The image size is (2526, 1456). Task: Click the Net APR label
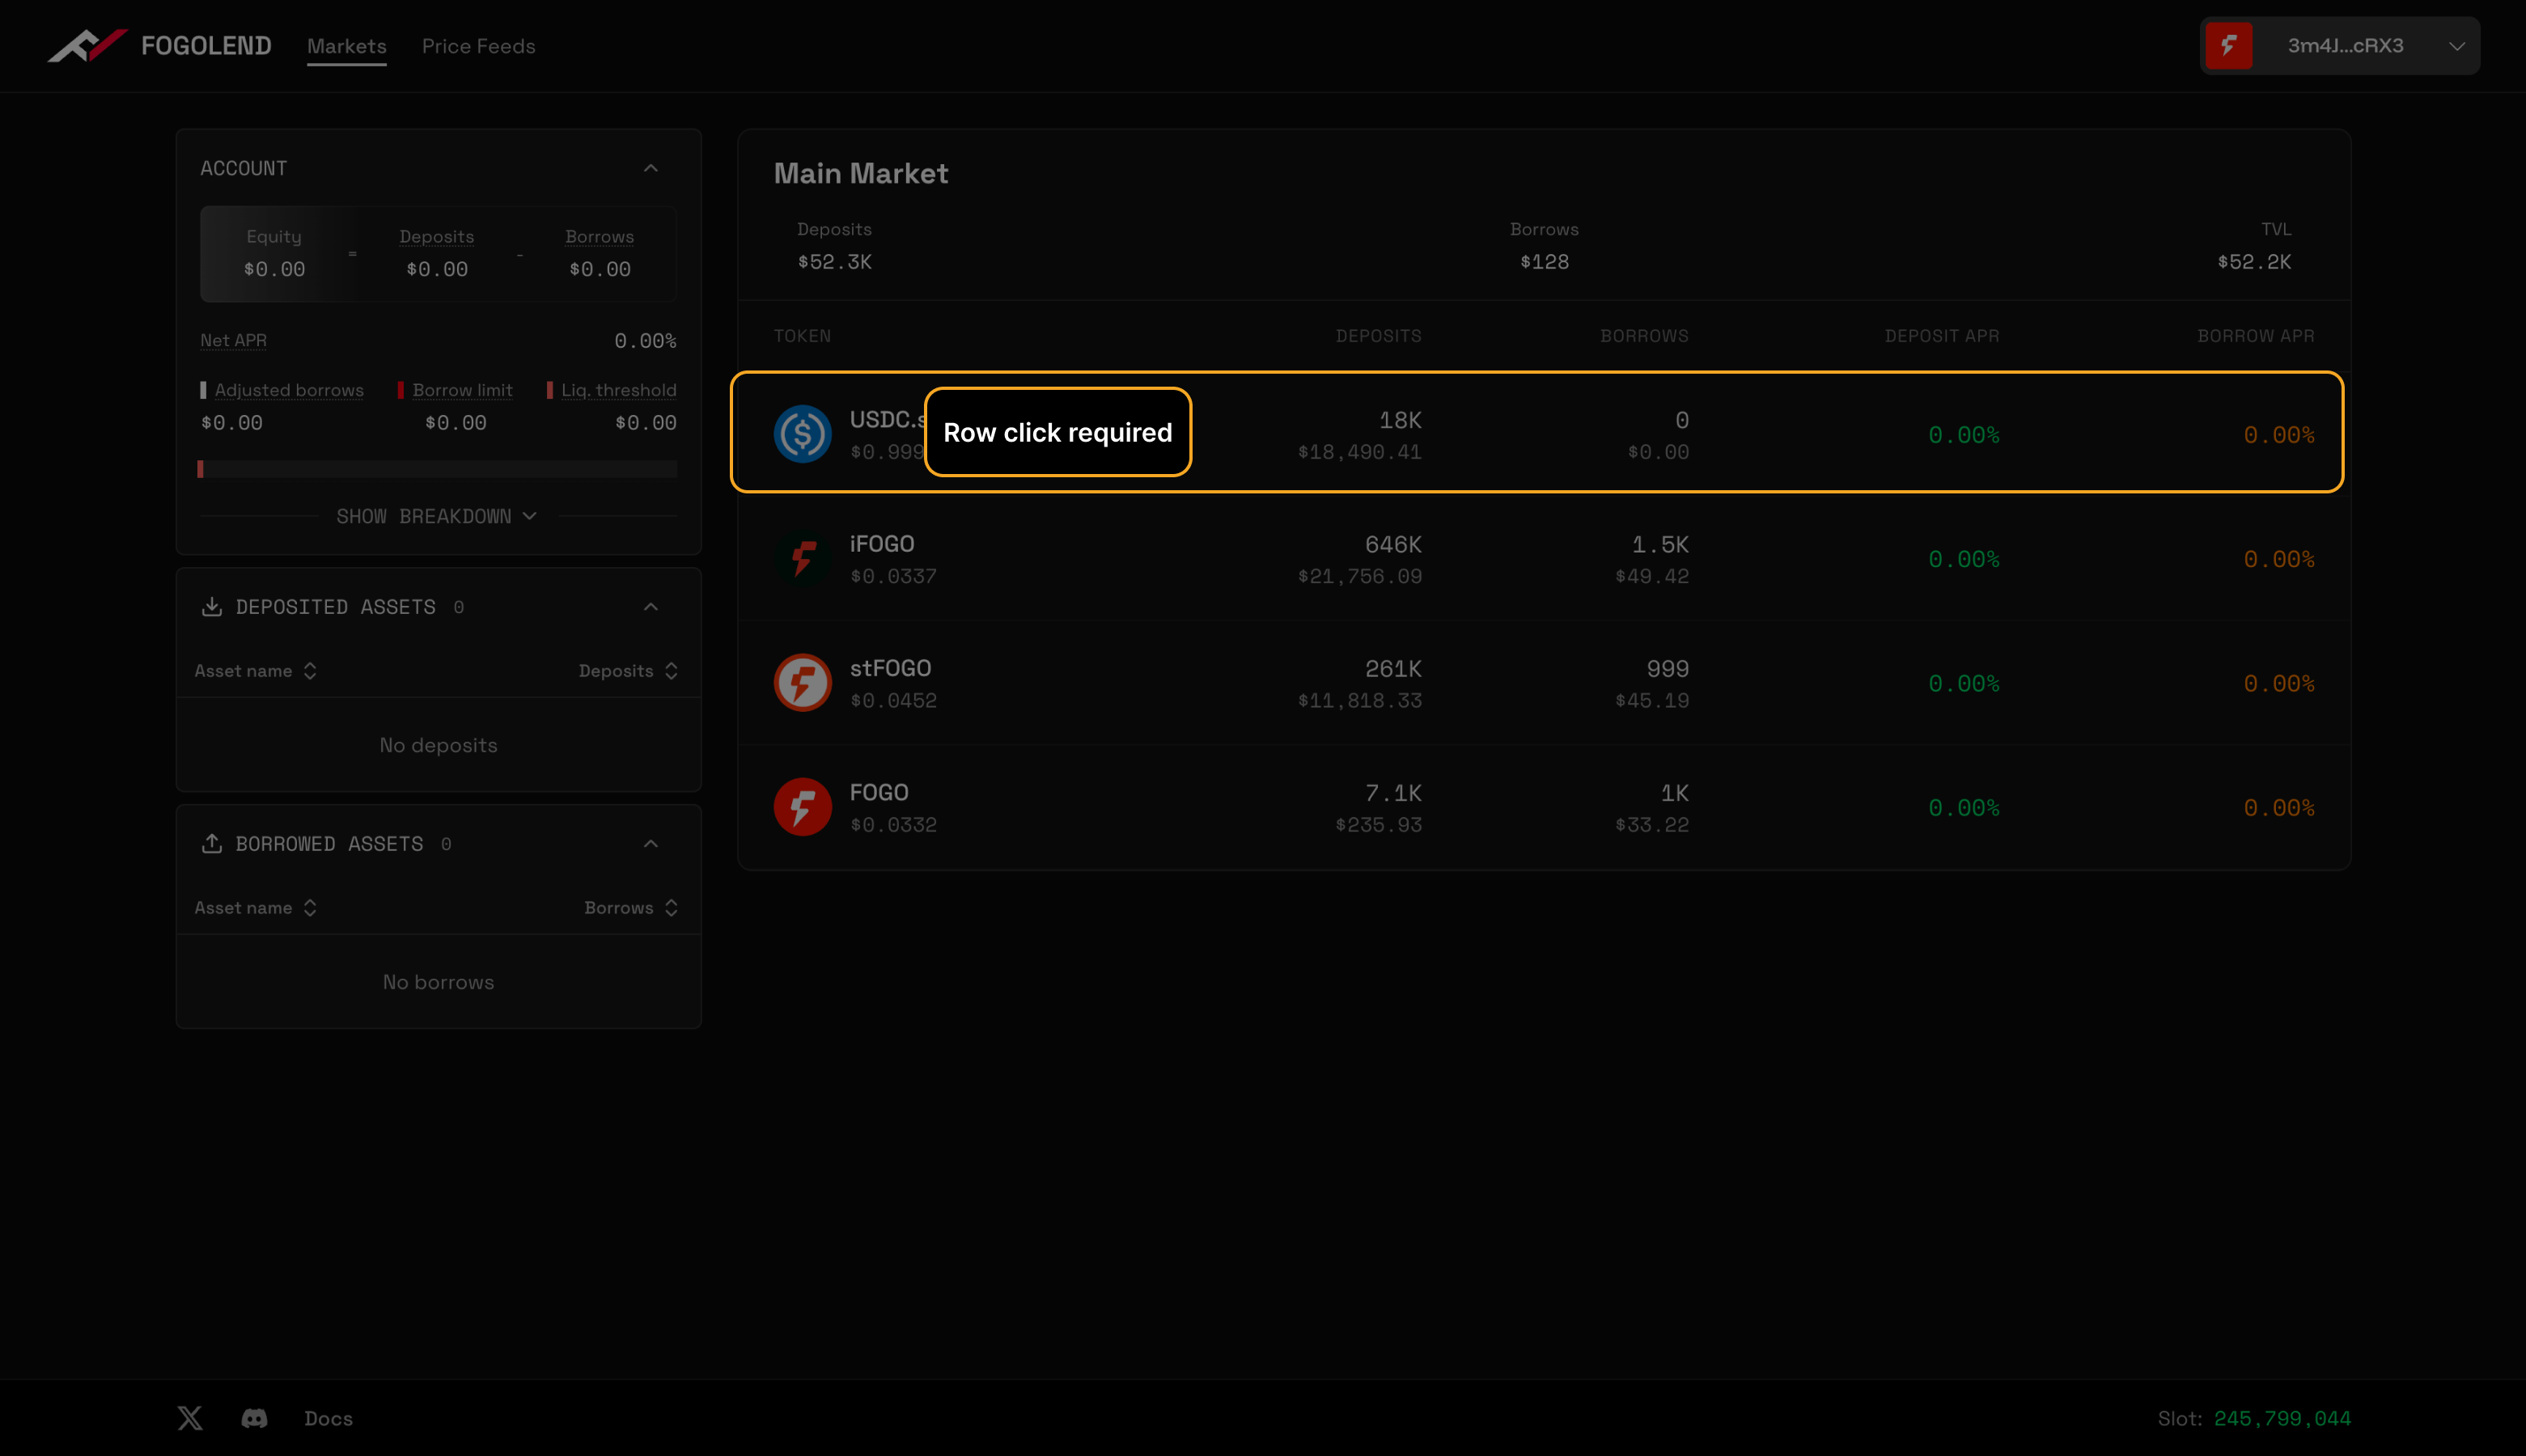click(233, 341)
